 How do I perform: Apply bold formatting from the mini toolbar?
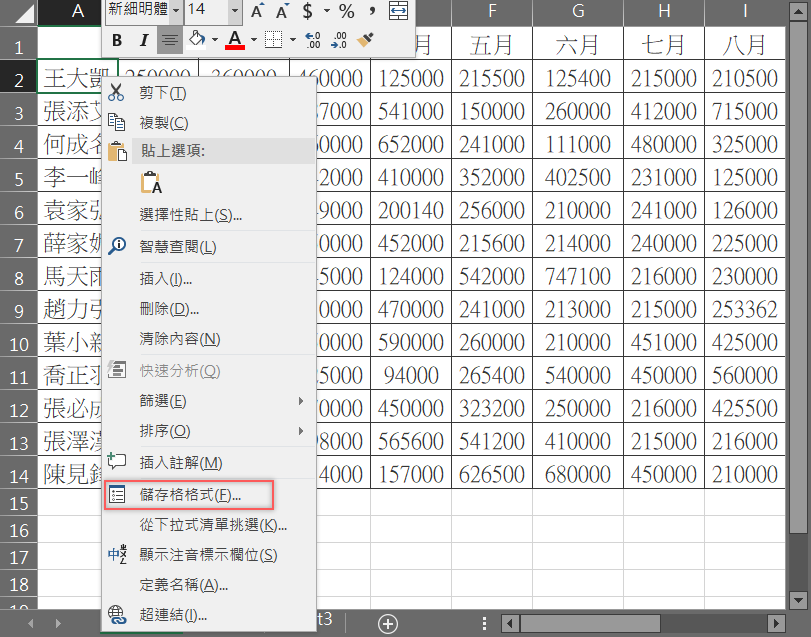click(x=119, y=38)
